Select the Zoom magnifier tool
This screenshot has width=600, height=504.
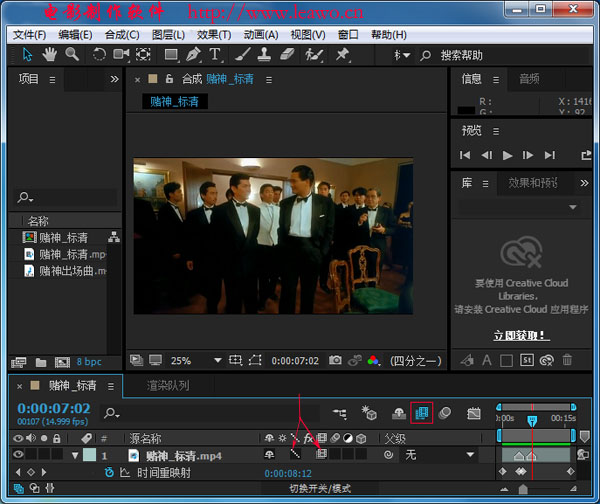coord(72,54)
